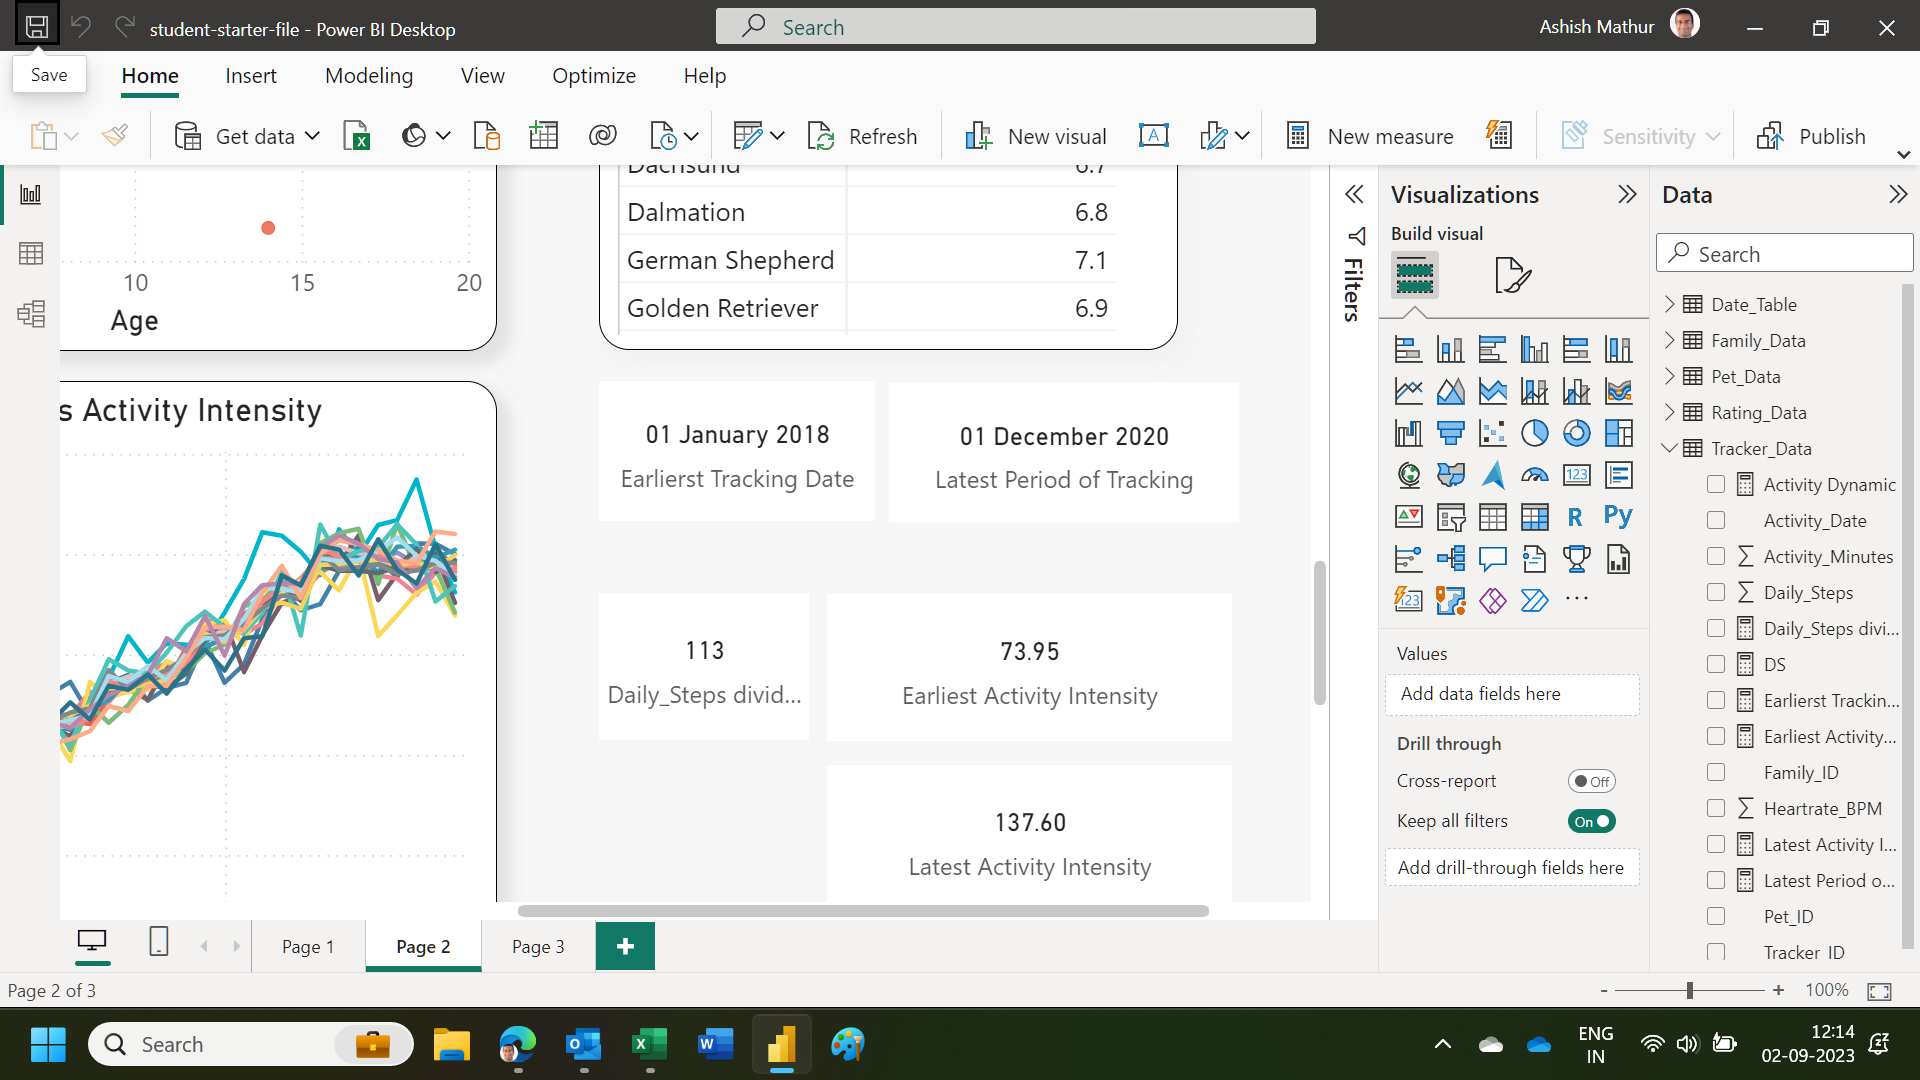Screen dimensions: 1920x1080
Task: Click the Publish button
Action: coord(1811,136)
